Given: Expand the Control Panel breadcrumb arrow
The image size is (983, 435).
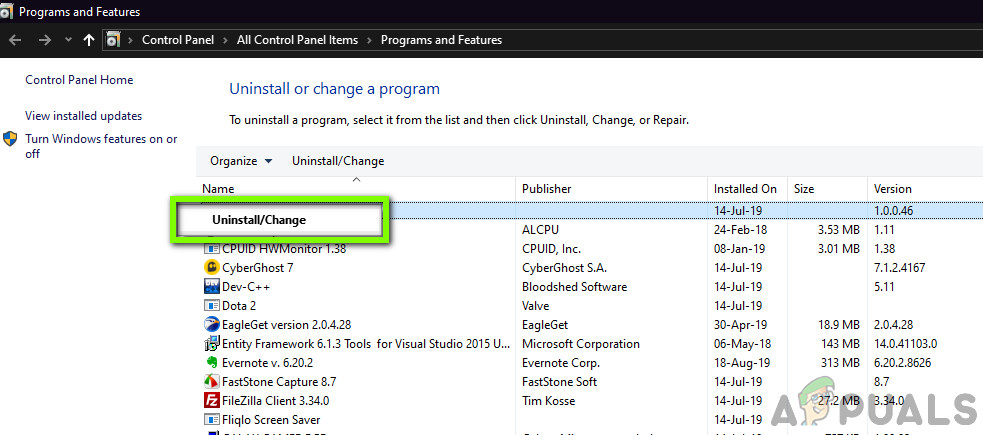Looking at the screenshot, I should [226, 40].
